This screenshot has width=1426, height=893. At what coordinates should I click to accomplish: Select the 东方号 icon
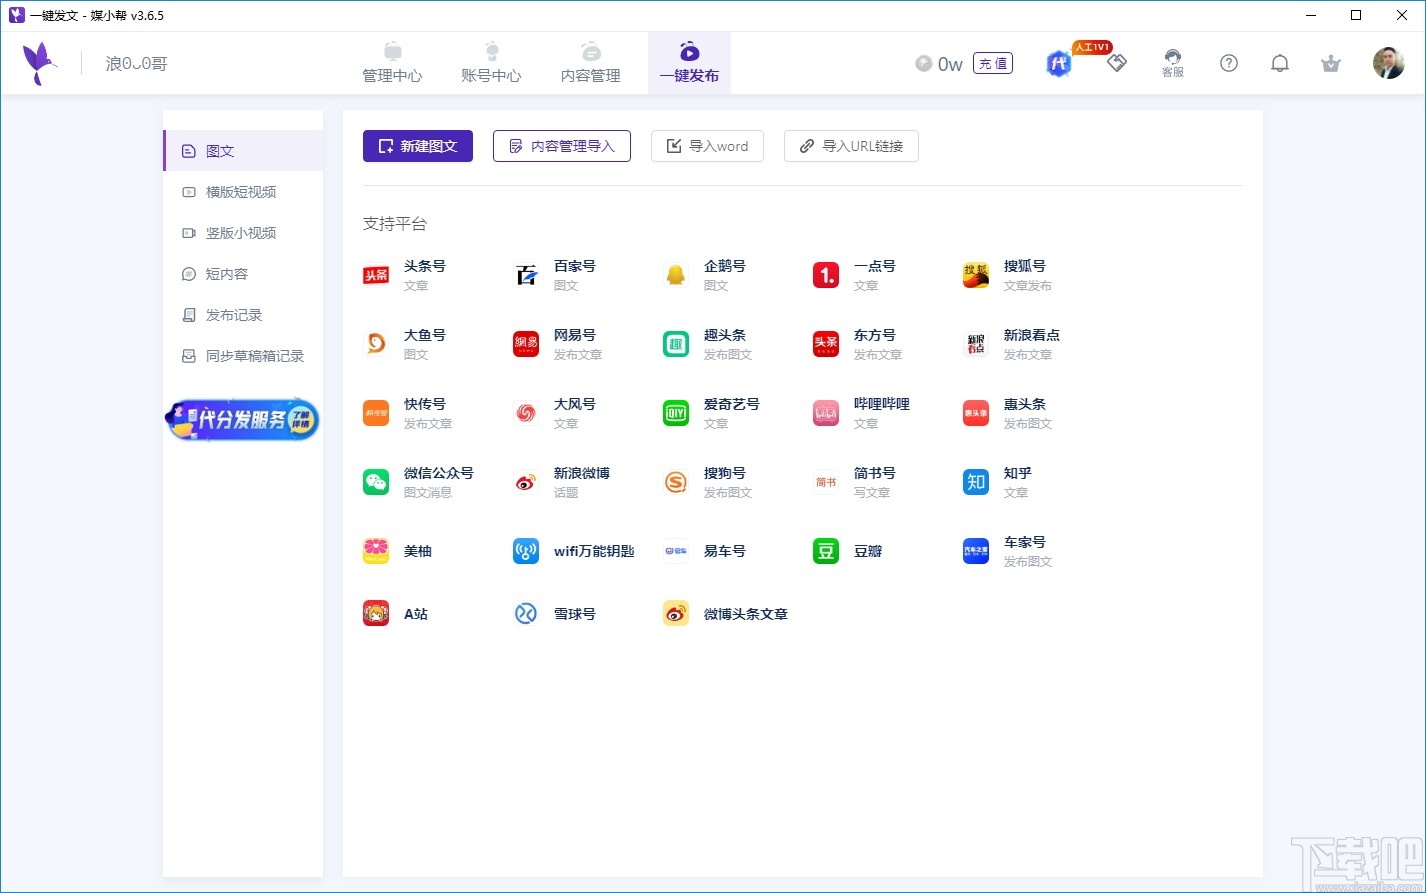point(826,344)
